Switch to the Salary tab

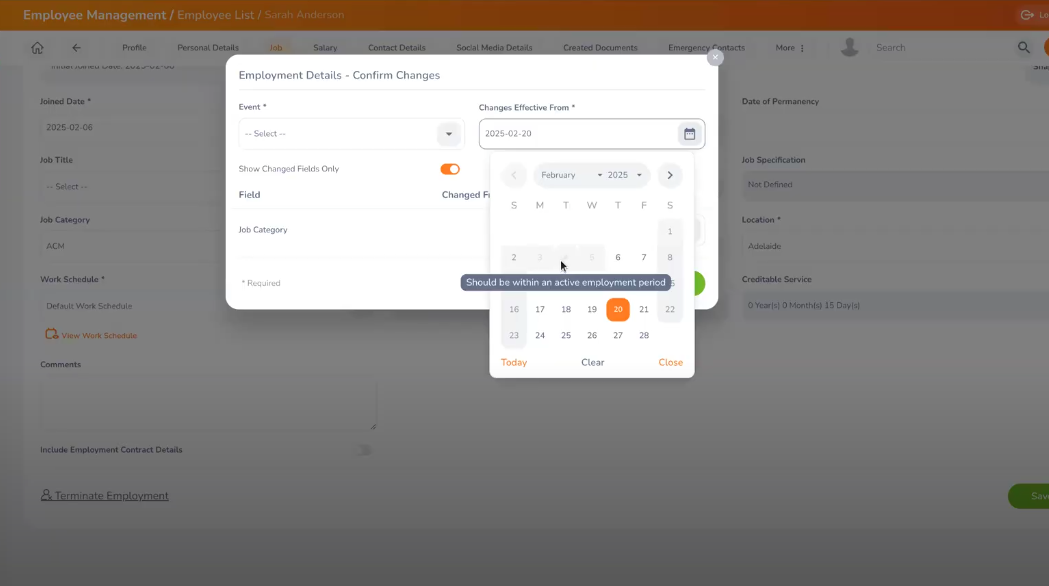325,48
